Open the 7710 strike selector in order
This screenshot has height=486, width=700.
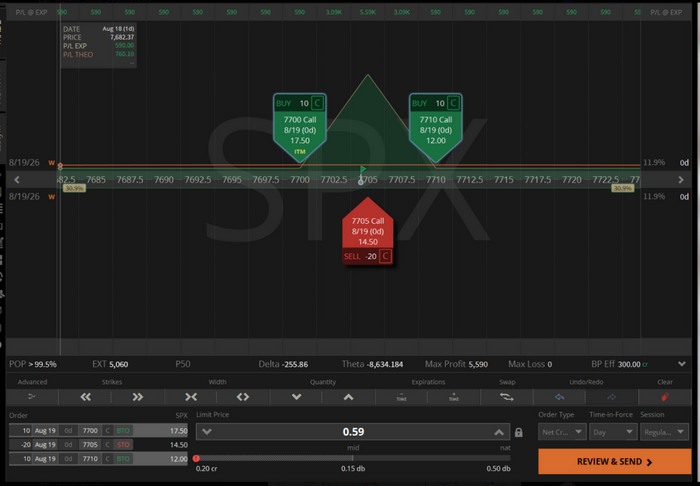pos(90,459)
